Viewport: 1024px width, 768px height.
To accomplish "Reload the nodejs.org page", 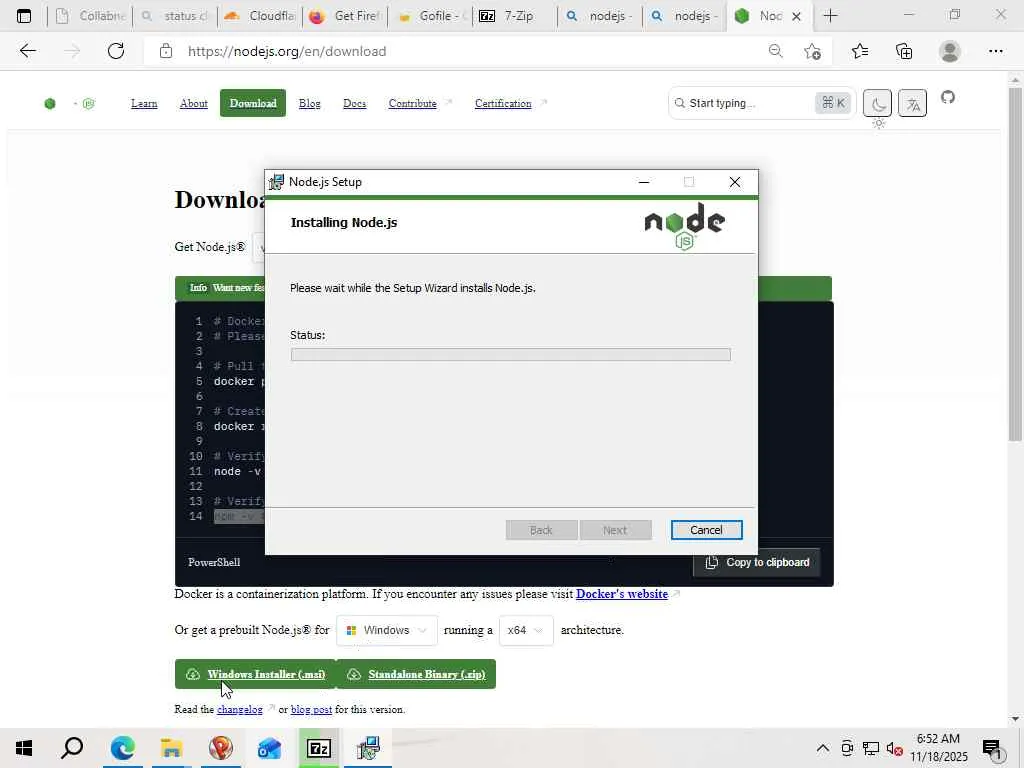I will [116, 51].
